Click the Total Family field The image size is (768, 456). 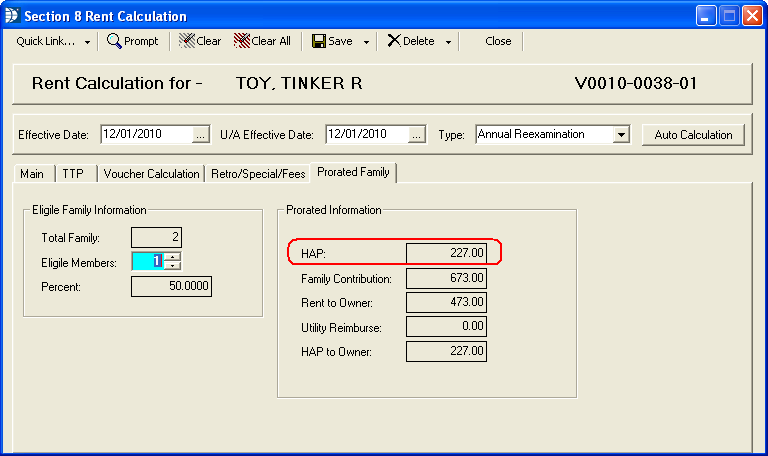156,238
